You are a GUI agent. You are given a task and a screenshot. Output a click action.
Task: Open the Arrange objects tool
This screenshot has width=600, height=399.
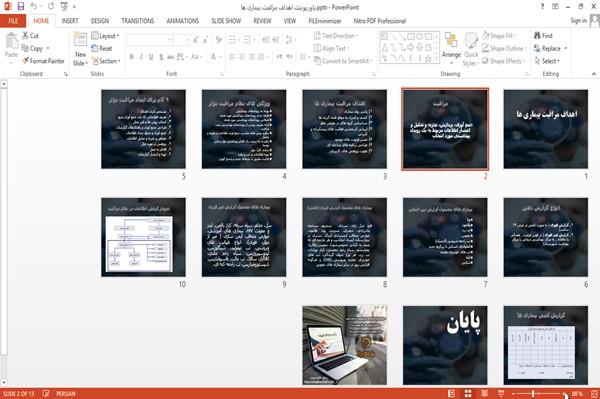pos(451,48)
